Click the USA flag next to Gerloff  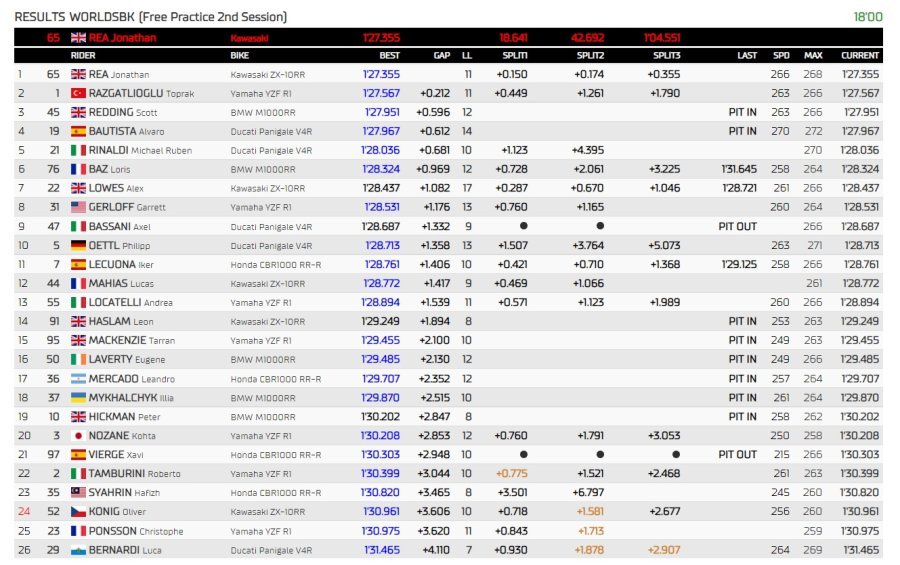[78, 207]
